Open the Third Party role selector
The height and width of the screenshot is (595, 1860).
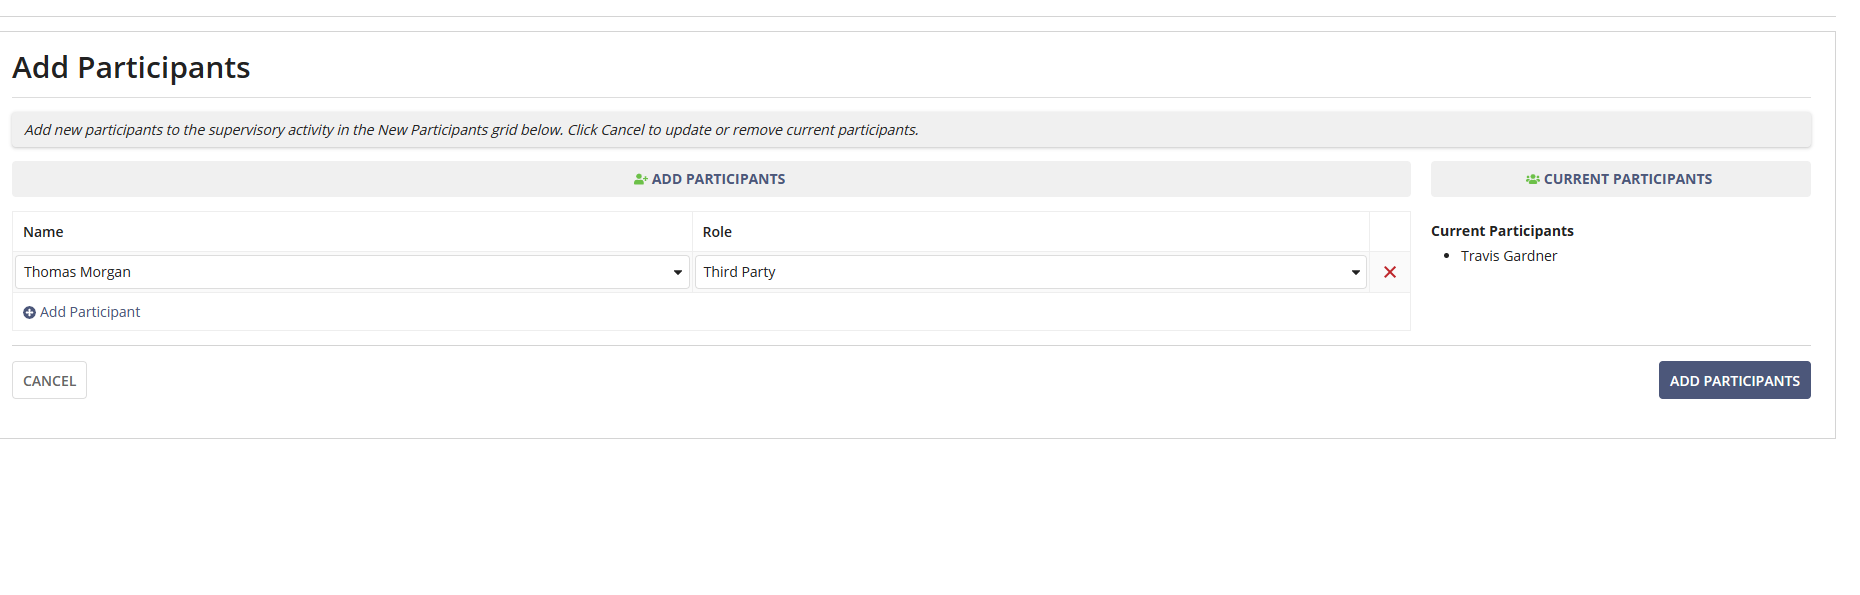1020,272
